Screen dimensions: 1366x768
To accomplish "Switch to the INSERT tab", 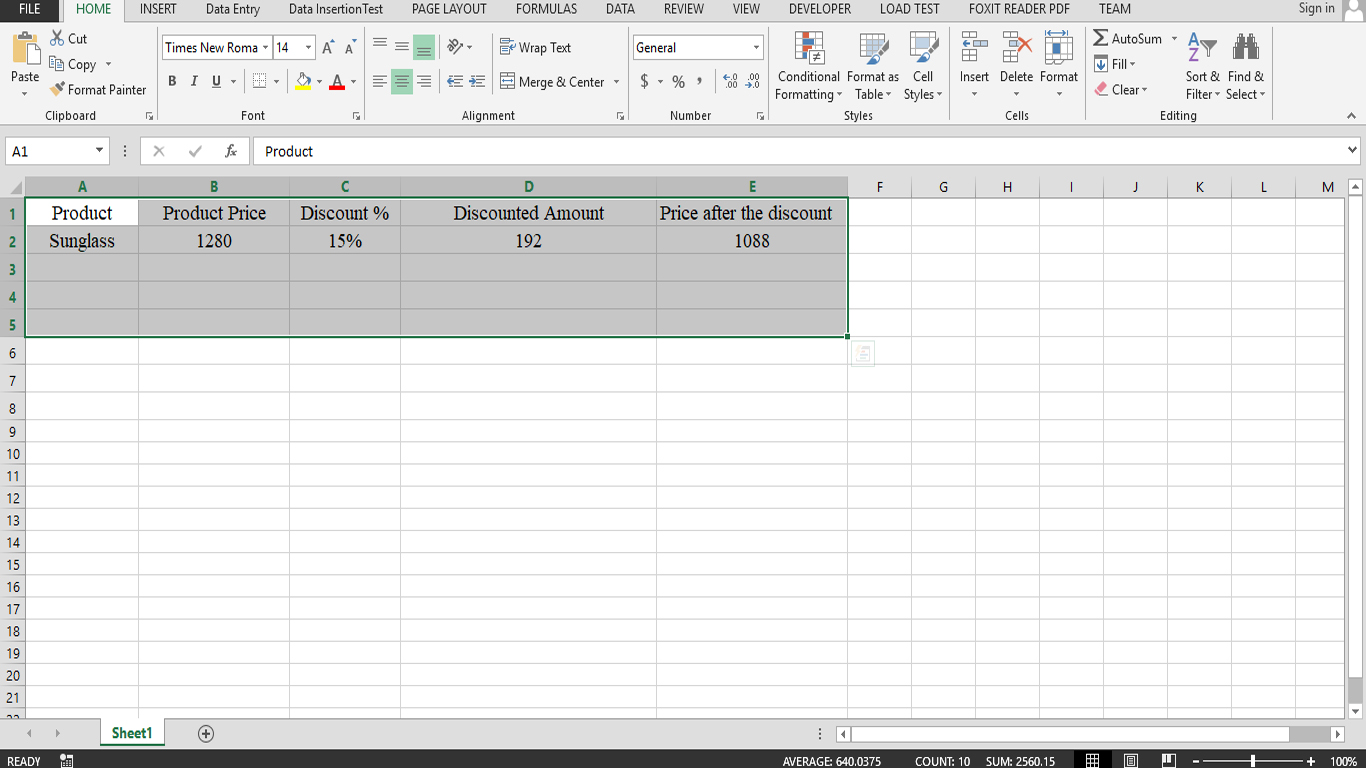I will pos(158,9).
